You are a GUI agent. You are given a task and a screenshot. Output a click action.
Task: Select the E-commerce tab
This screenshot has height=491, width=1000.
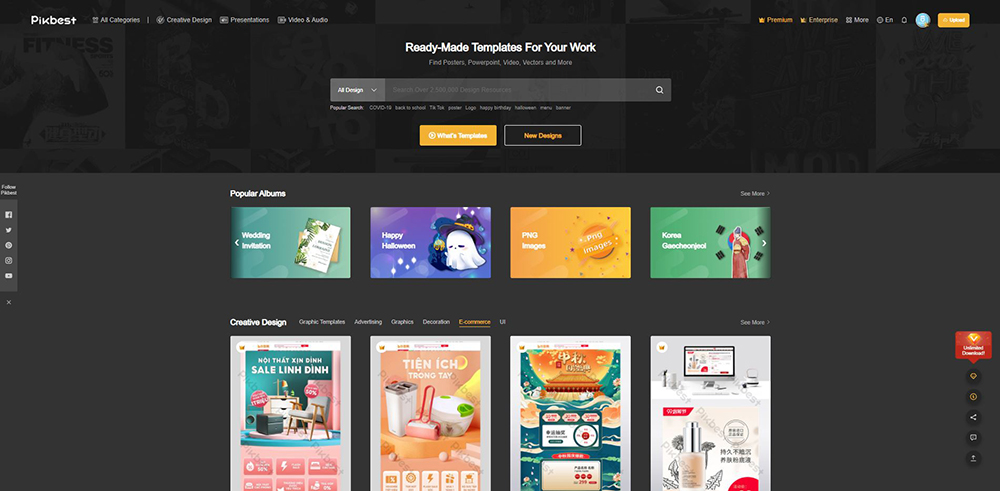coord(474,322)
